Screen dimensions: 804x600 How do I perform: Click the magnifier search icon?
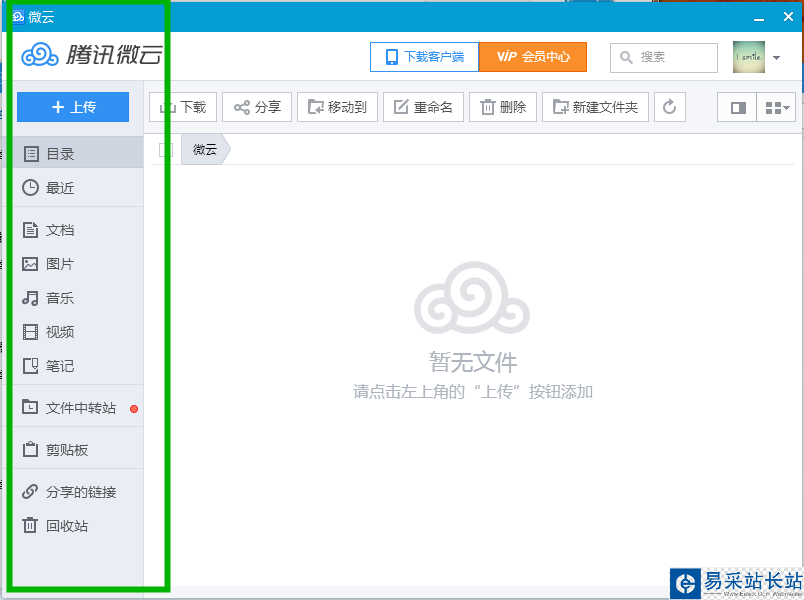[626, 57]
